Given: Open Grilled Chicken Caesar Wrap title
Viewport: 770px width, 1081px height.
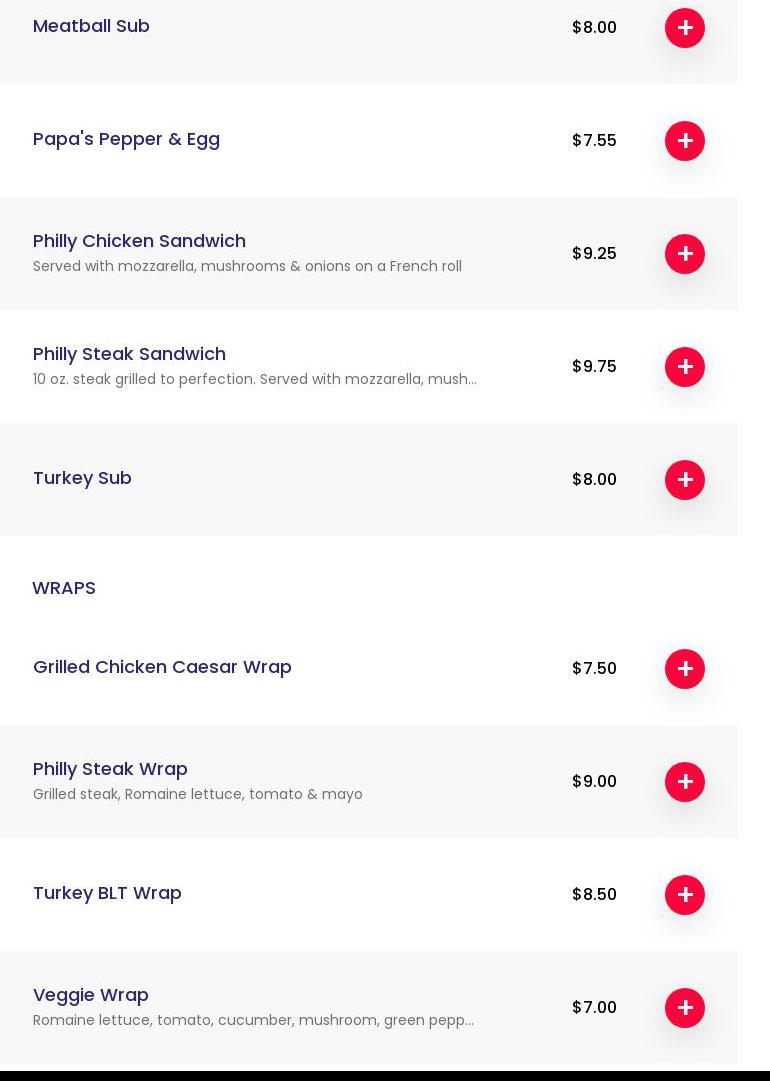Looking at the screenshot, I should [x=162, y=667].
